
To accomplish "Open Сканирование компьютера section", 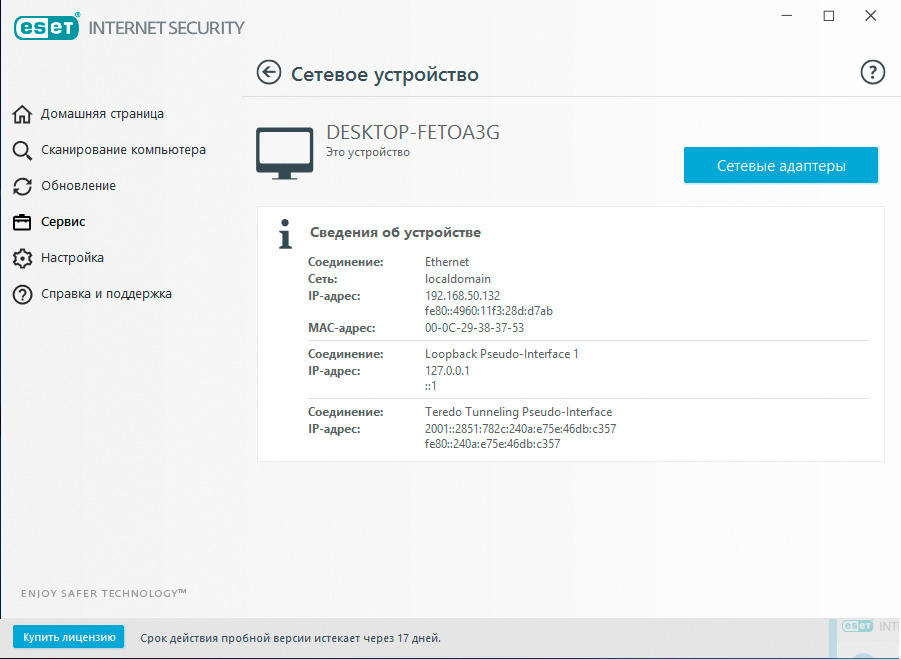I will point(123,149).
